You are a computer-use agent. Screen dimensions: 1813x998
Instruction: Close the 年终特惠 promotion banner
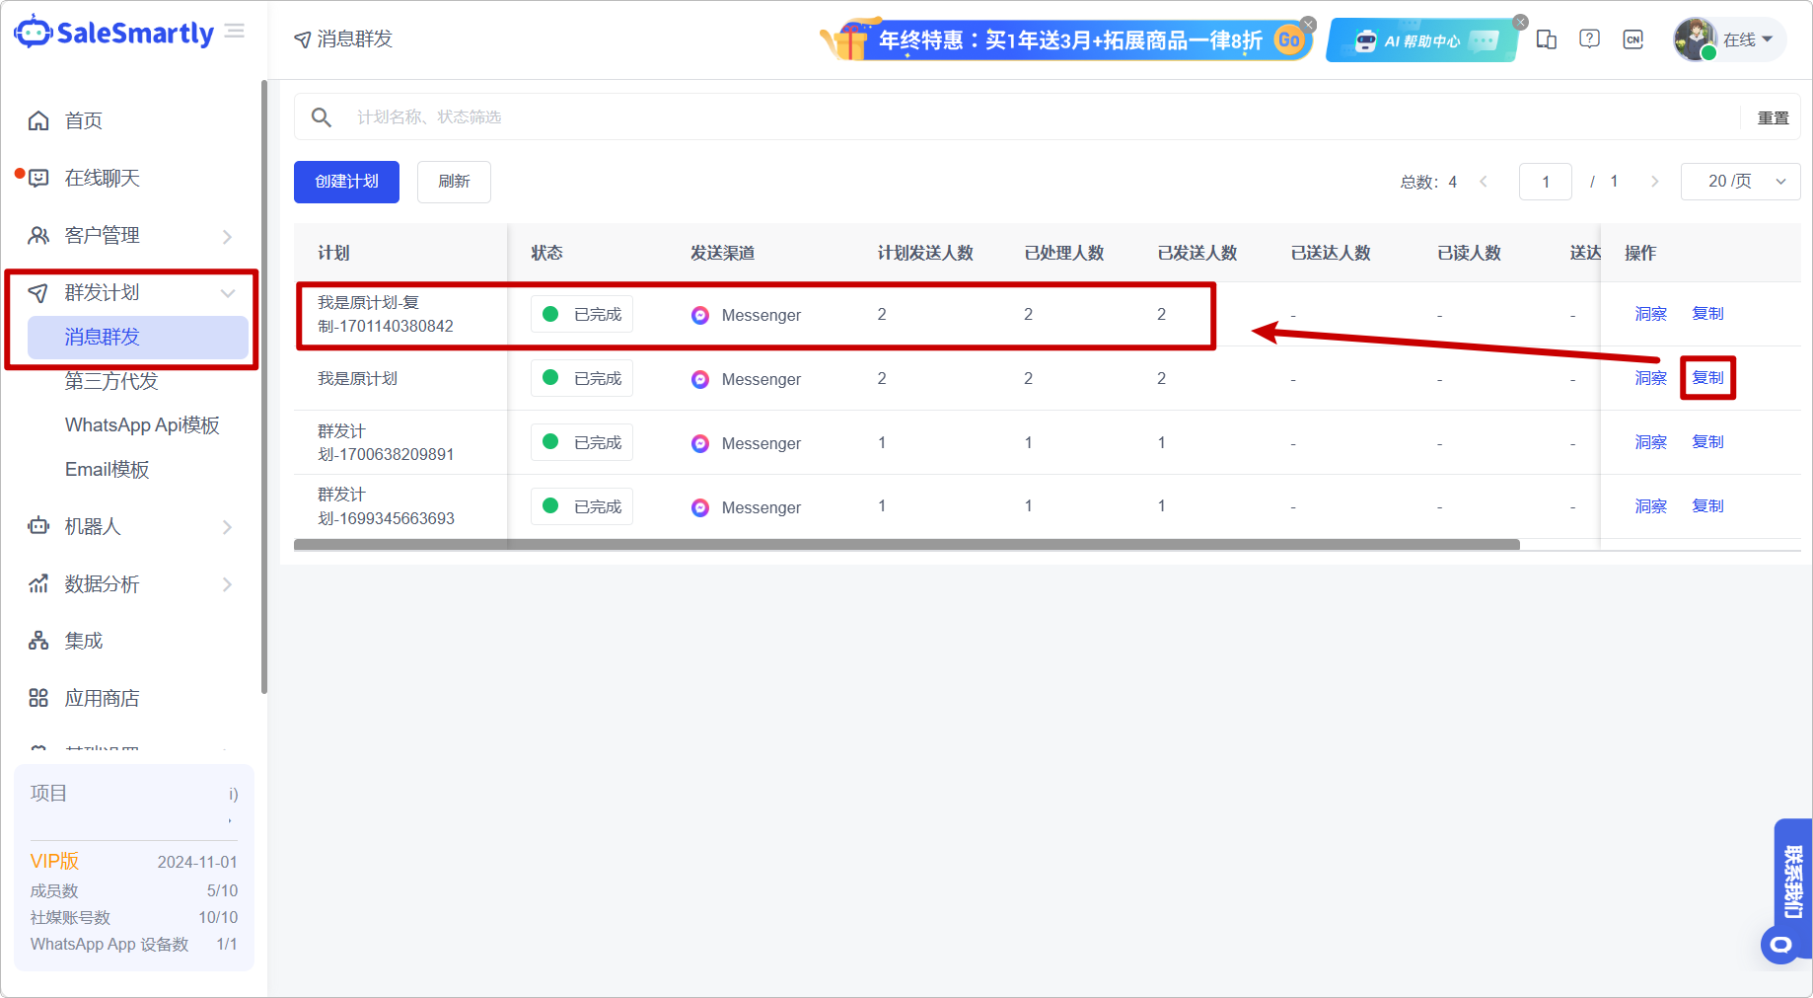click(x=1308, y=23)
